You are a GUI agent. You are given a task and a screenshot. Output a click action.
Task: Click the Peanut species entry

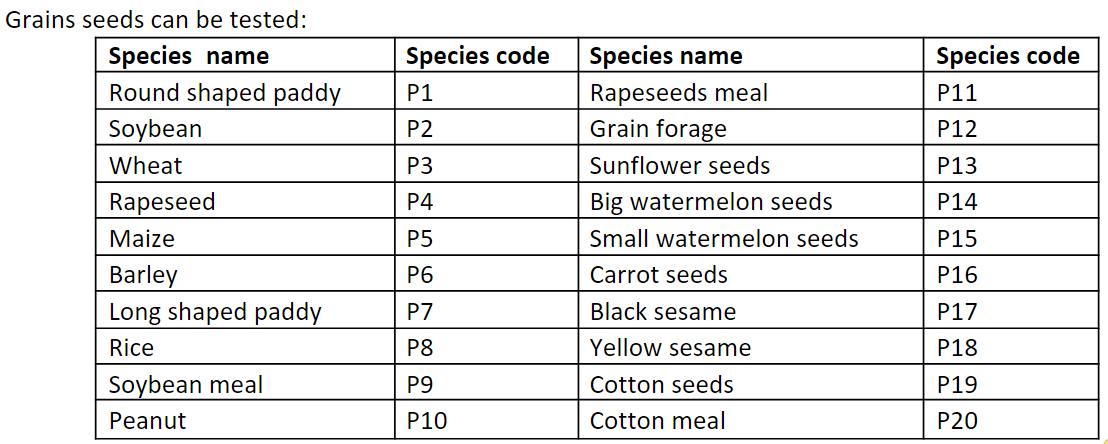tap(246, 421)
